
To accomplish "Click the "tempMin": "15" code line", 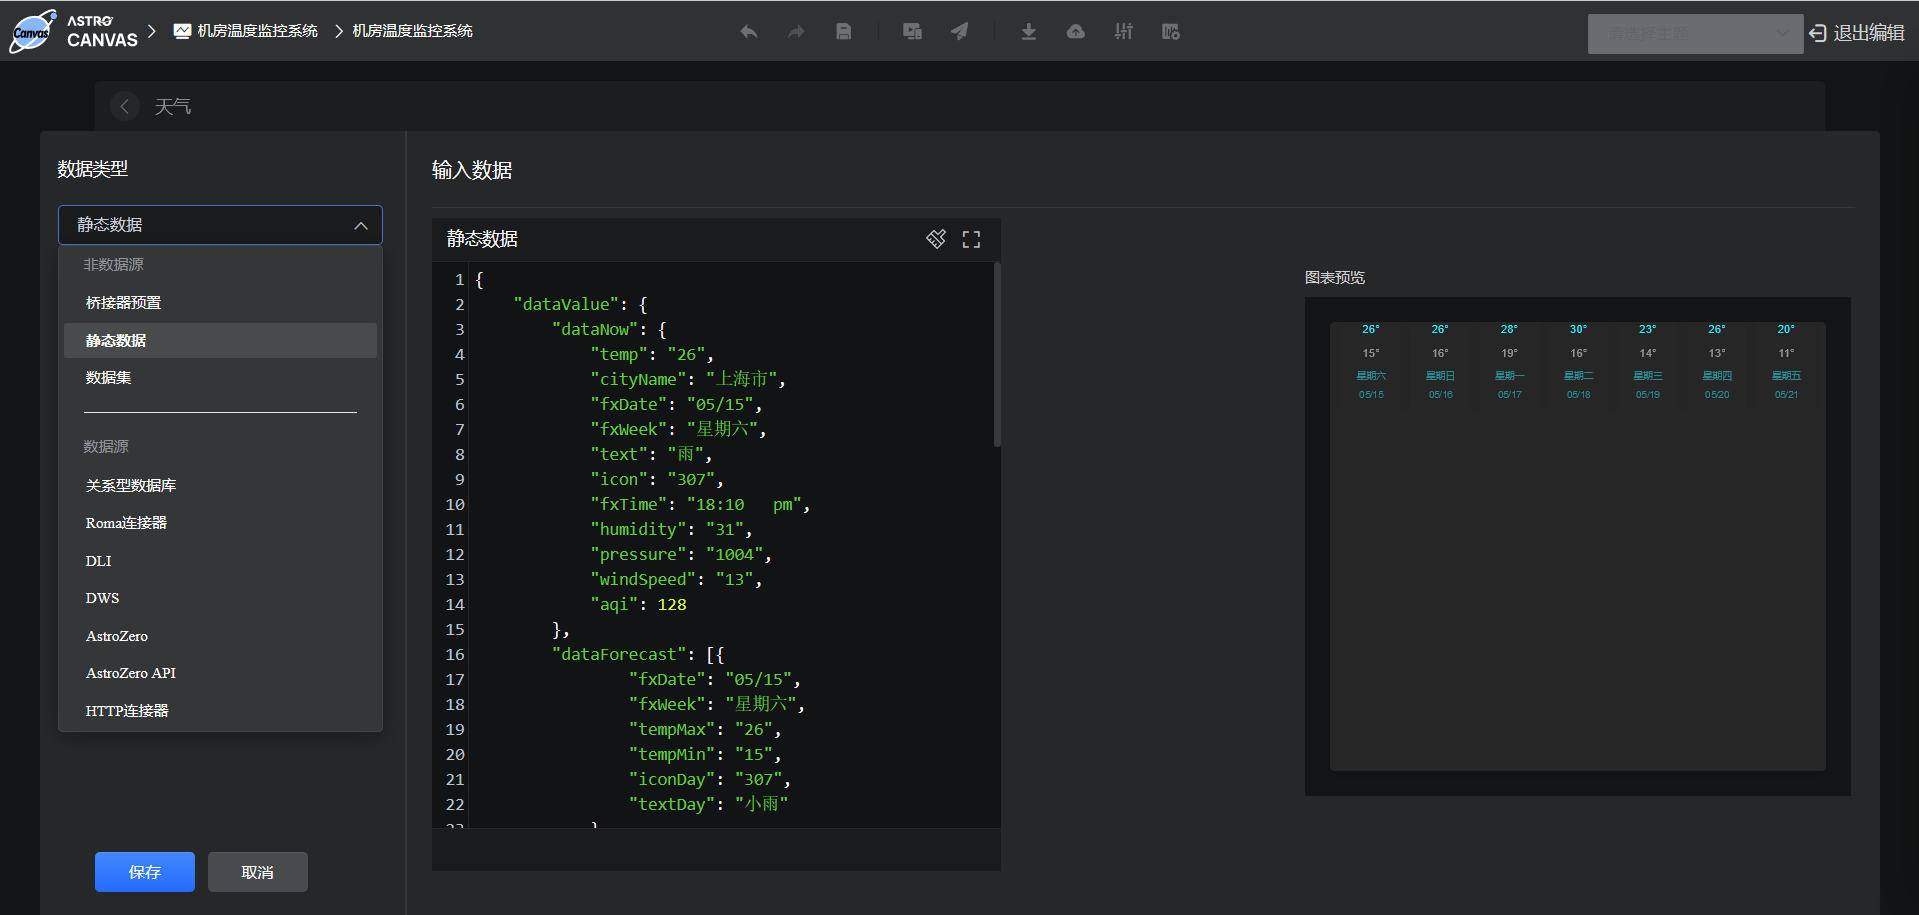I will [x=705, y=754].
